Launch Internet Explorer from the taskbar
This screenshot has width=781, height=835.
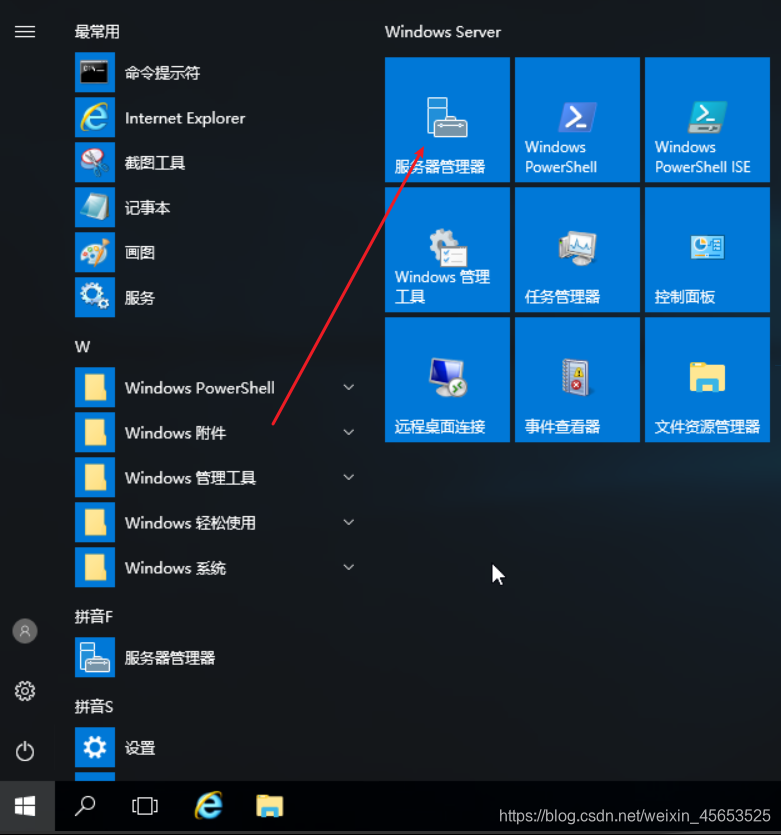click(209, 805)
